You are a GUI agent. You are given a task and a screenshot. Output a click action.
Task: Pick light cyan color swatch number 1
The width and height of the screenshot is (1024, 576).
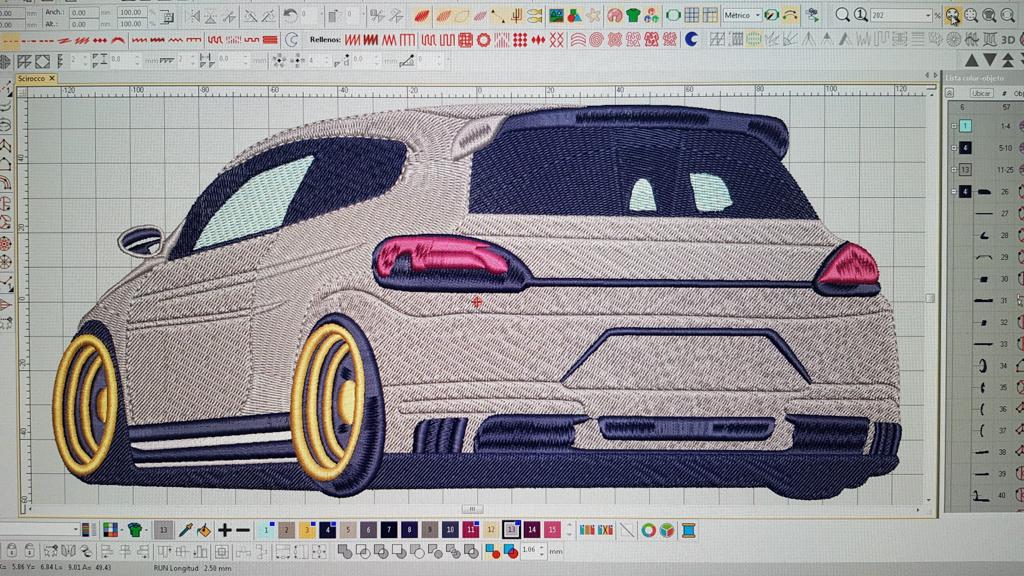pyautogui.click(x=266, y=530)
